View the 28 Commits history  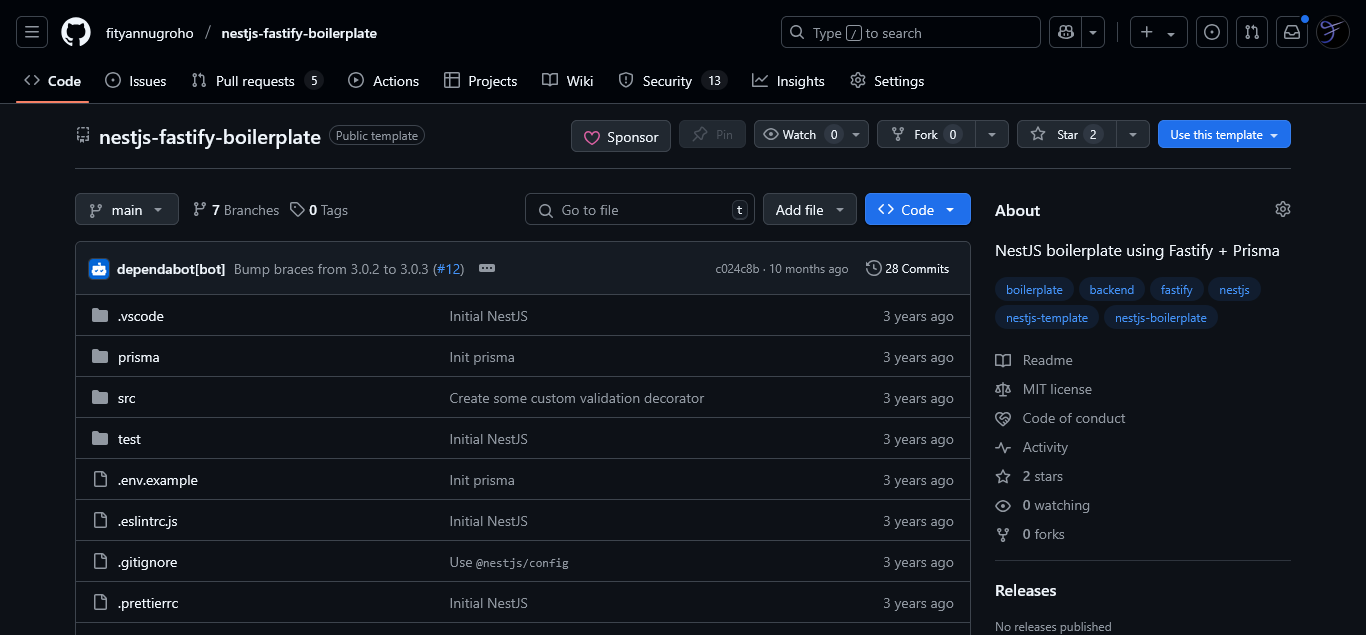[x=908, y=268]
